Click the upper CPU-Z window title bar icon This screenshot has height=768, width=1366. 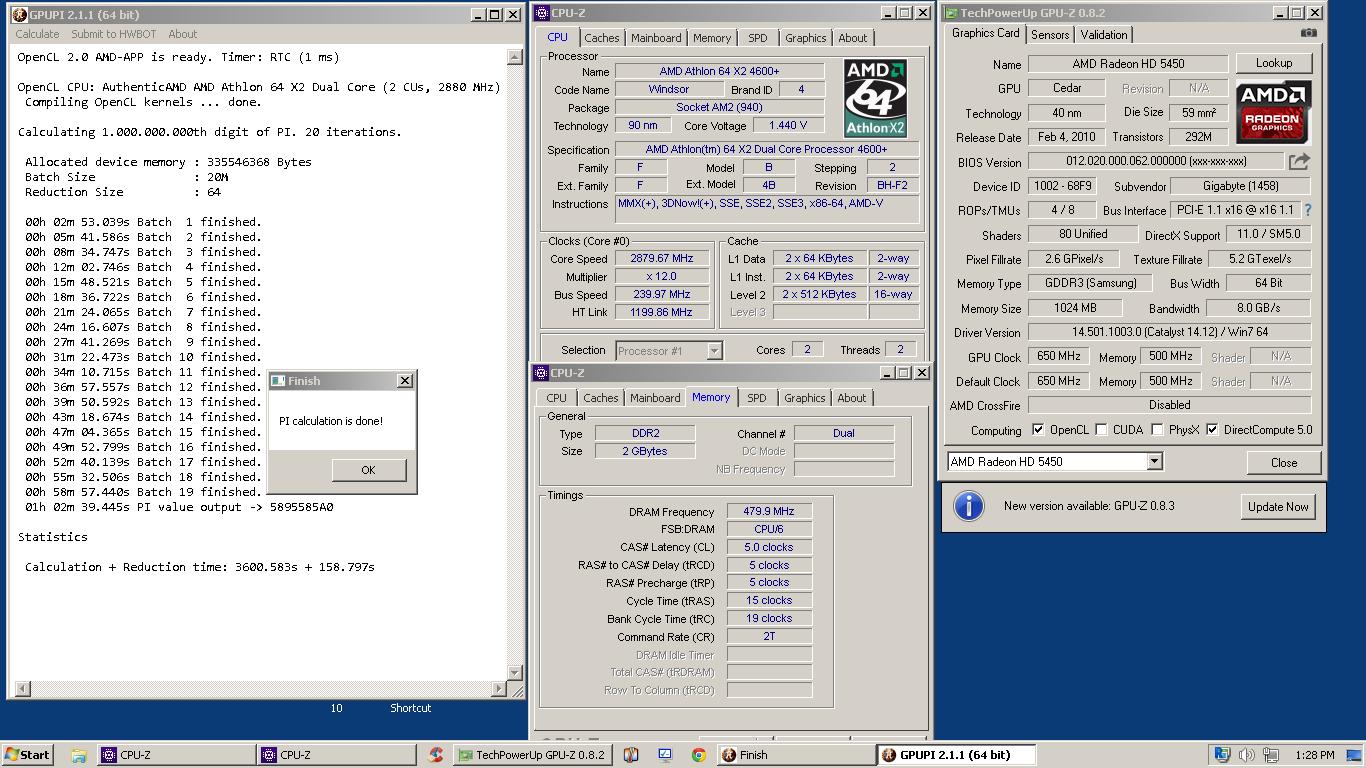(x=542, y=13)
